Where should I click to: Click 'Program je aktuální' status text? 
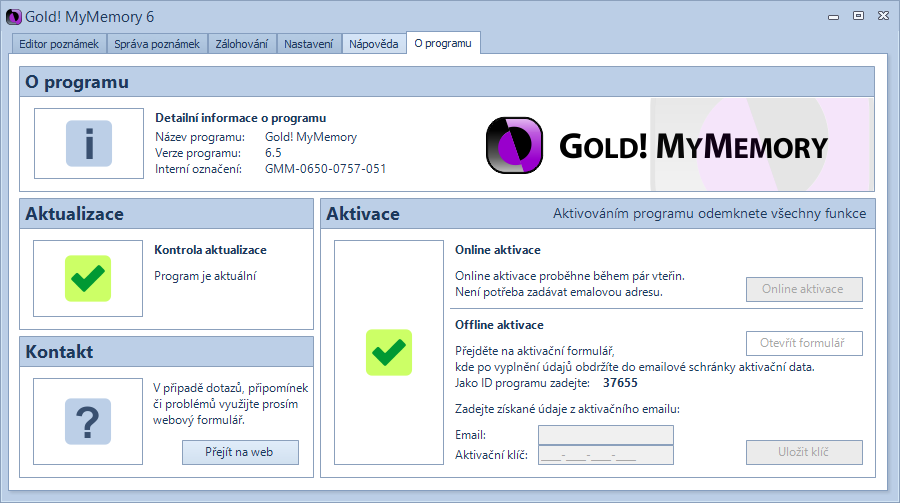pos(205,276)
